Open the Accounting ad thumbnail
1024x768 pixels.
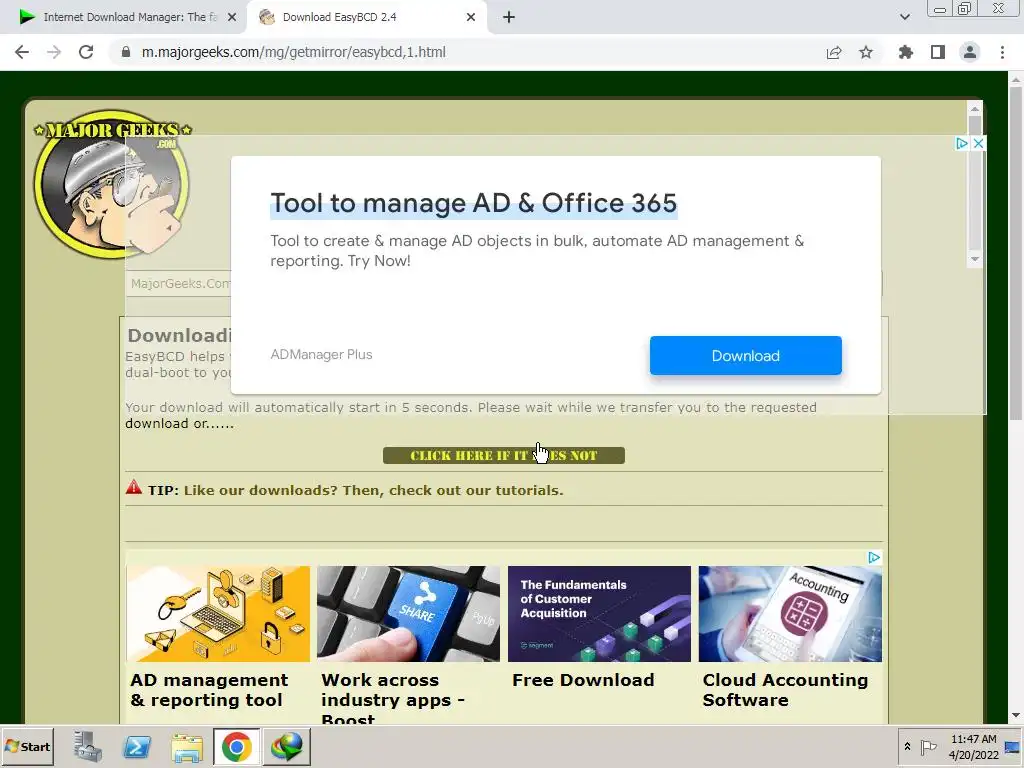[x=790, y=614]
